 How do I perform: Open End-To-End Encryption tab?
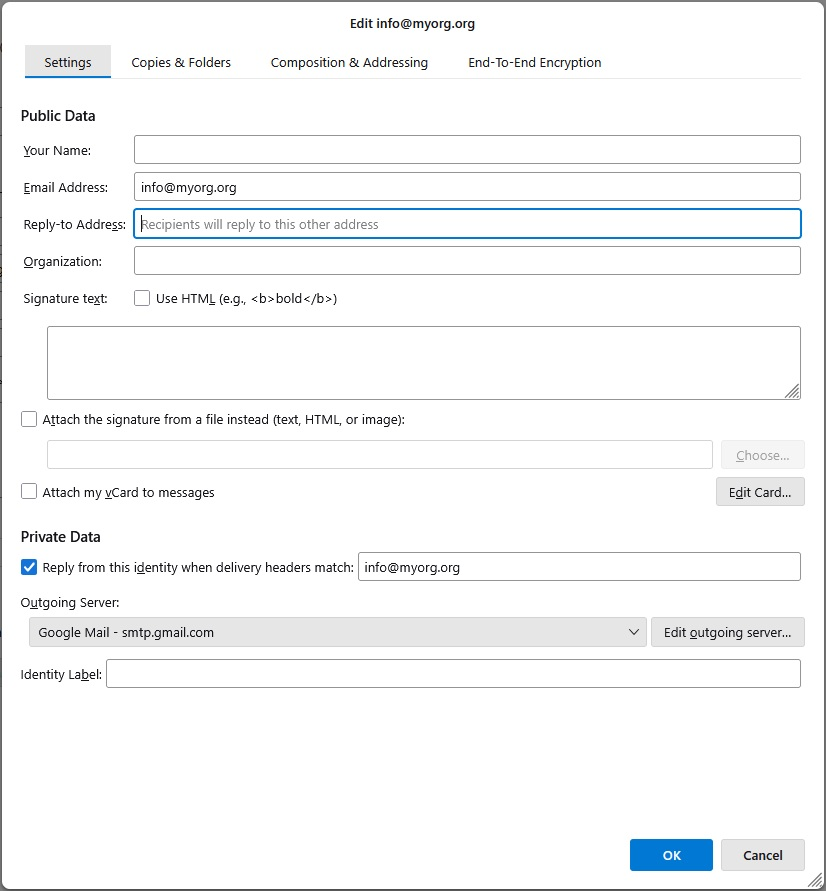click(x=534, y=62)
